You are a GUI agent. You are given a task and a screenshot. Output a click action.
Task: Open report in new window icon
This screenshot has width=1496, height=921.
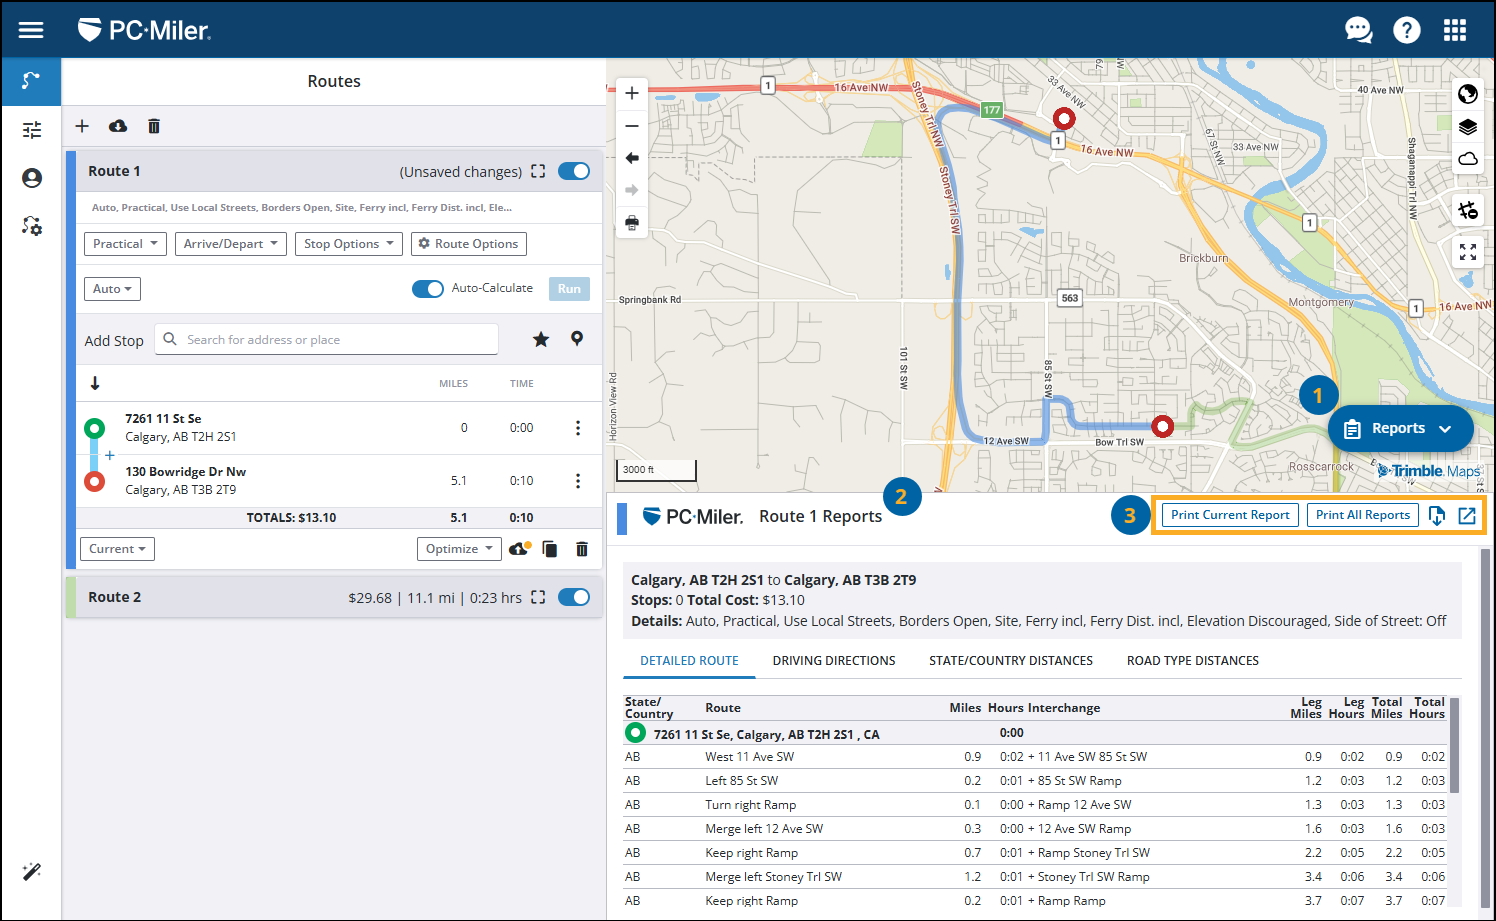pos(1467,515)
